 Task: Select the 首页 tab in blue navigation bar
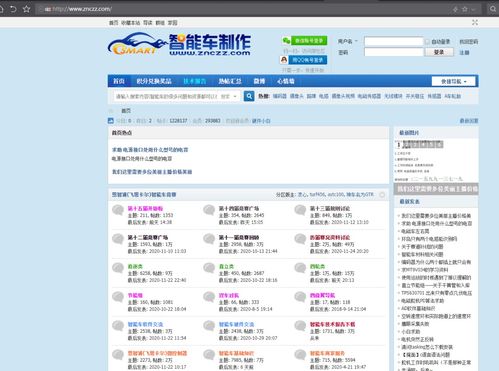point(119,81)
